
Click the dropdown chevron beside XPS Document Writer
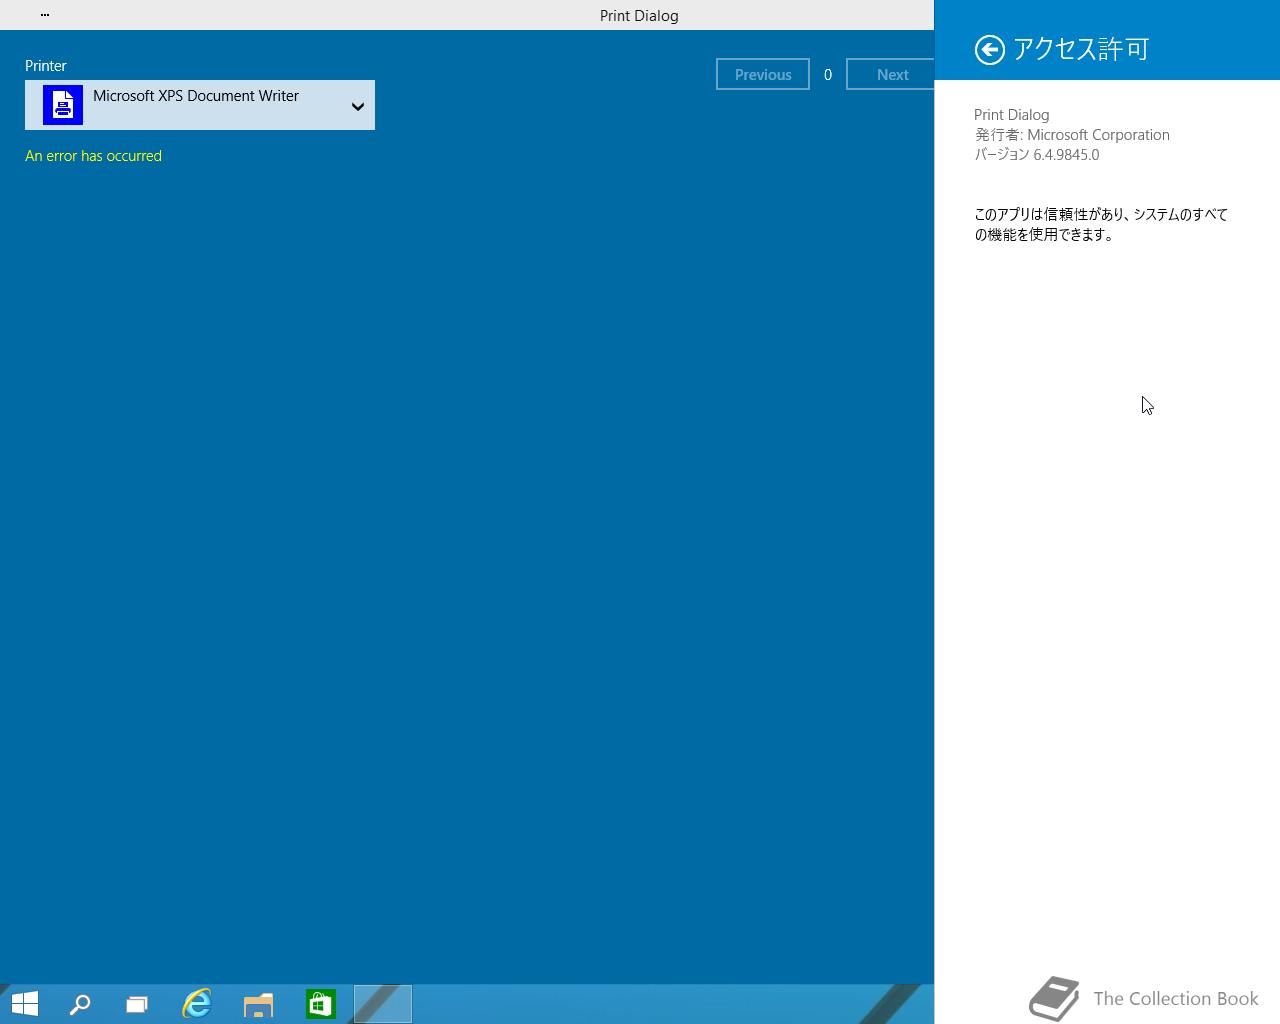pos(357,106)
